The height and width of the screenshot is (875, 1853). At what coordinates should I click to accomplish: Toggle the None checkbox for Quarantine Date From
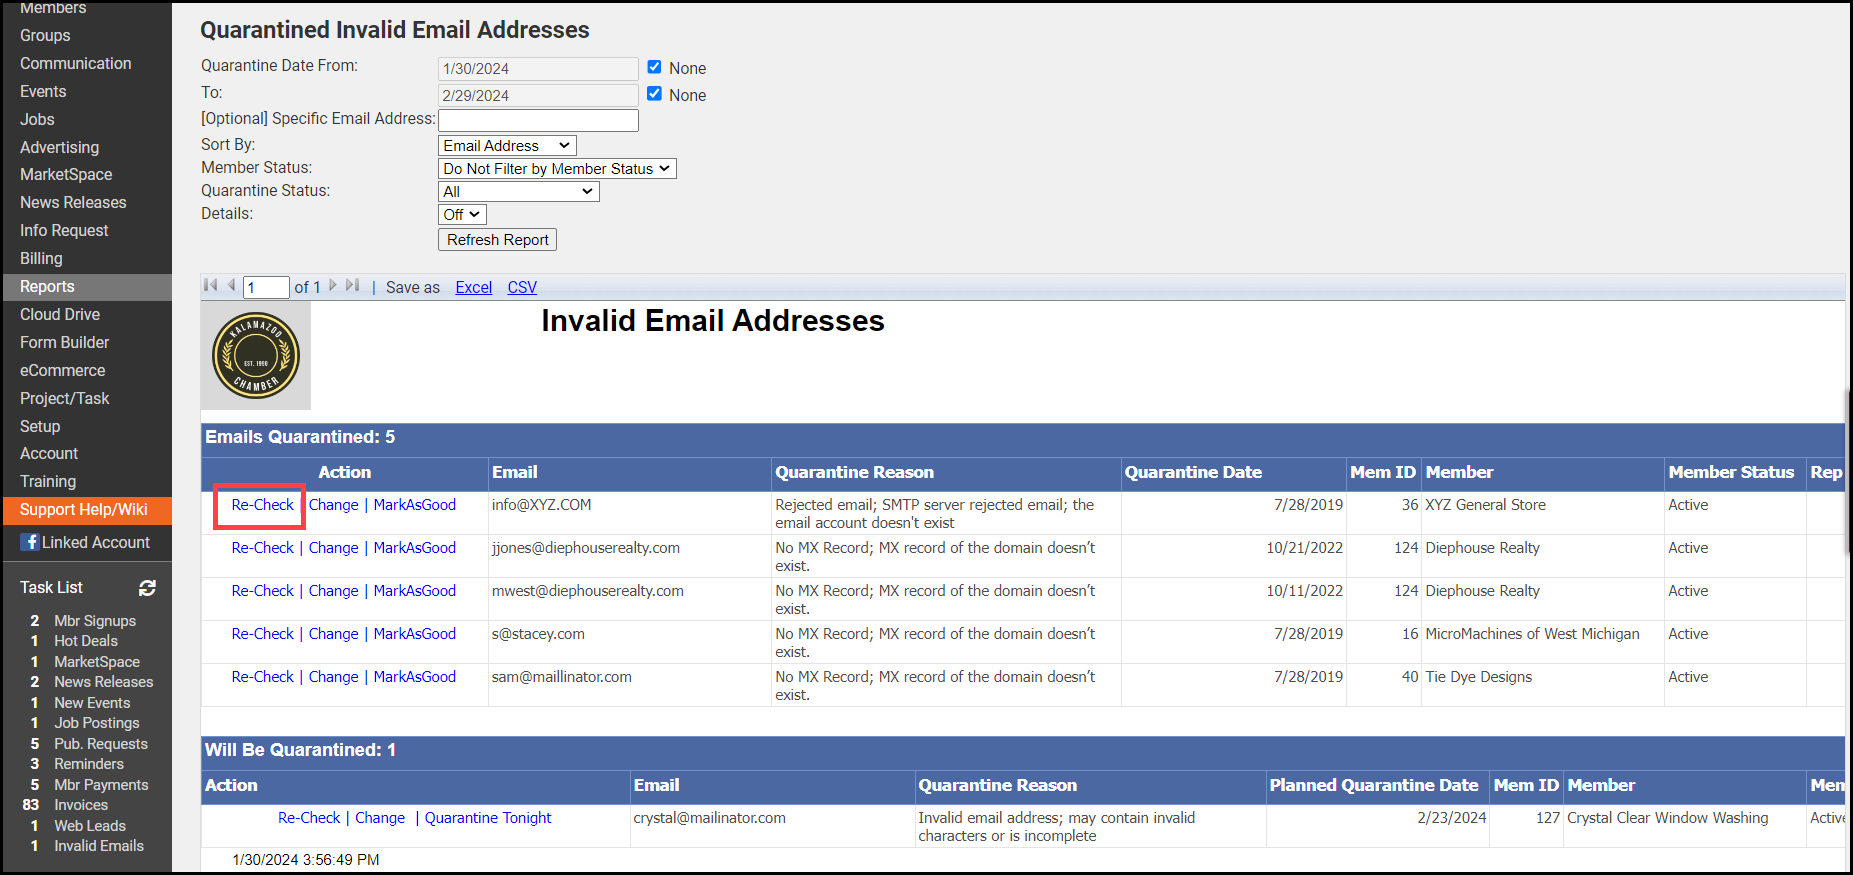pos(654,67)
